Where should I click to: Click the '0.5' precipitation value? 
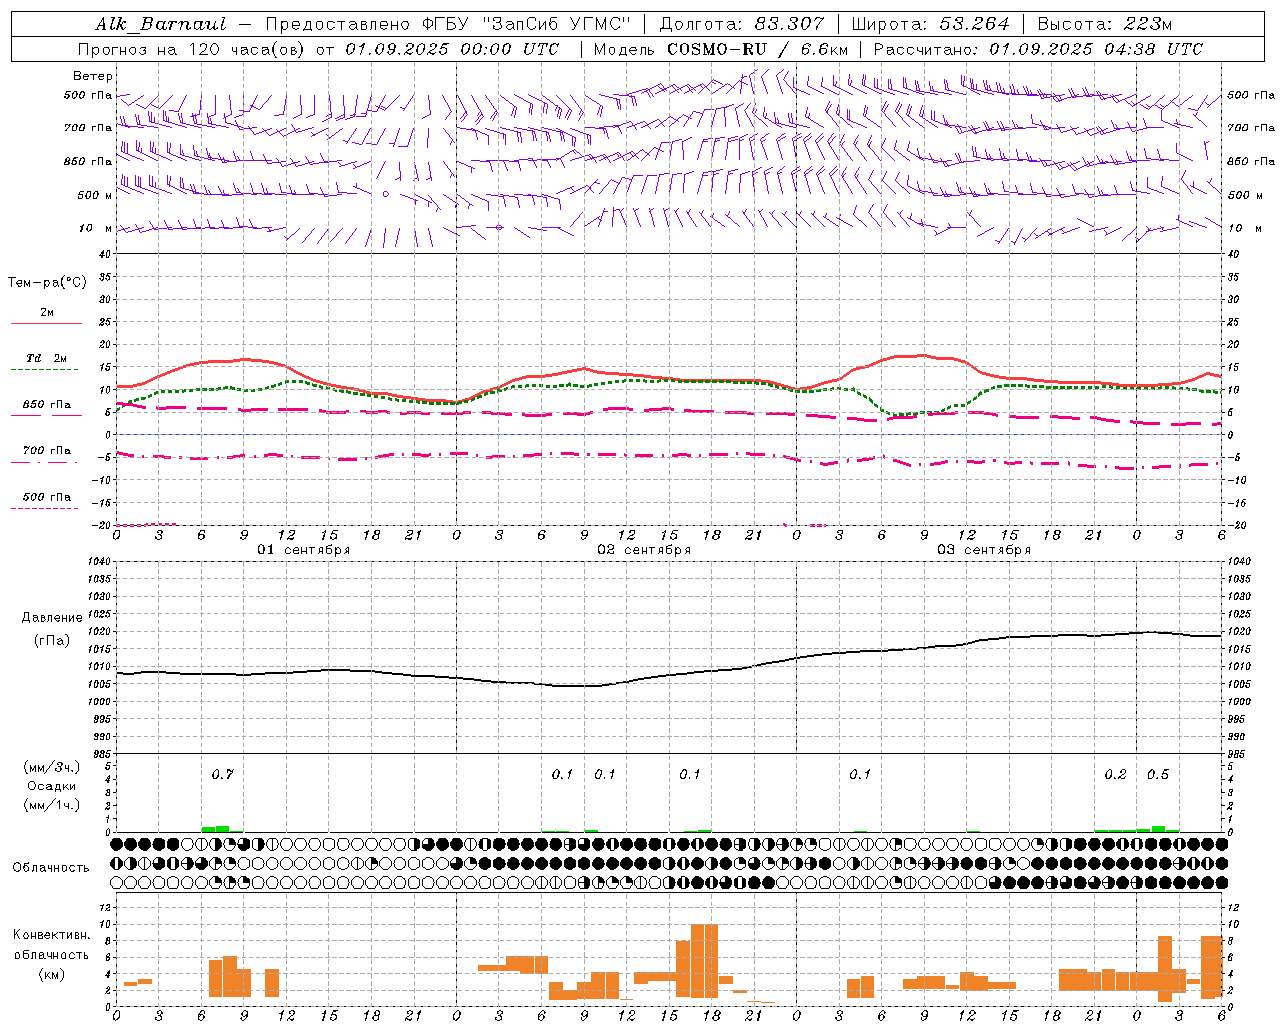1158,774
